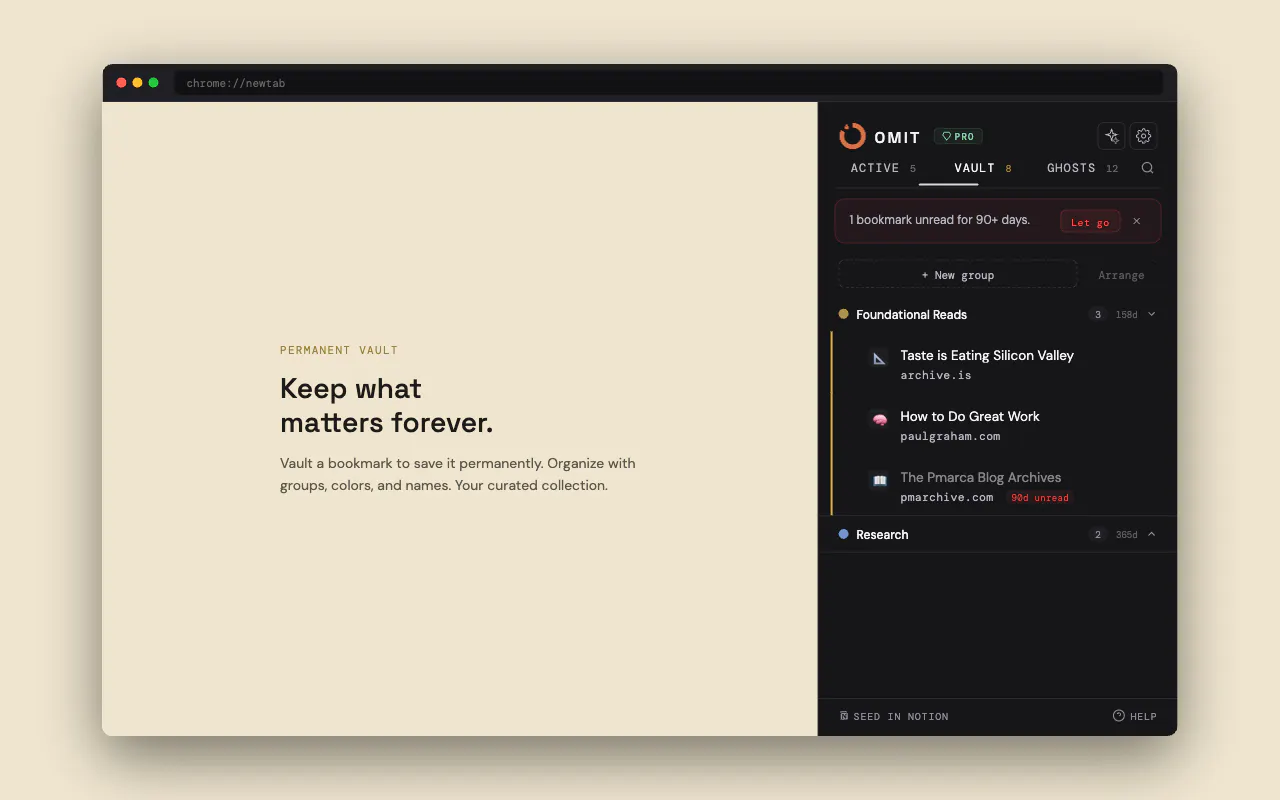Click the question mark help icon
The image size is (1280, 800).
pyautogui.click(x=1119, y=716)
